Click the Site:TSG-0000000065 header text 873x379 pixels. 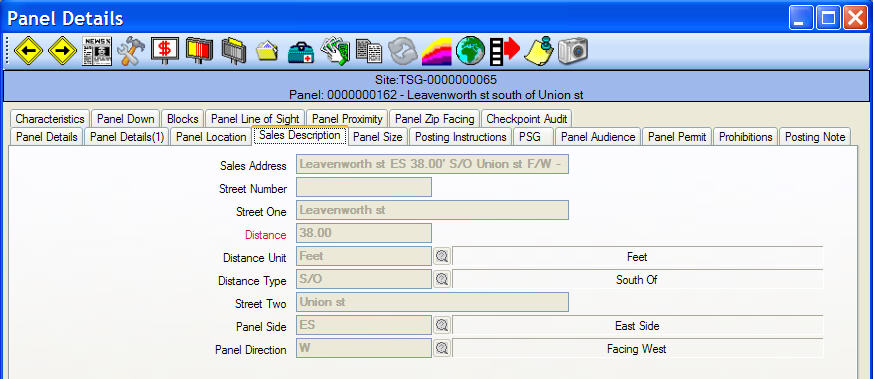point(436,80)
